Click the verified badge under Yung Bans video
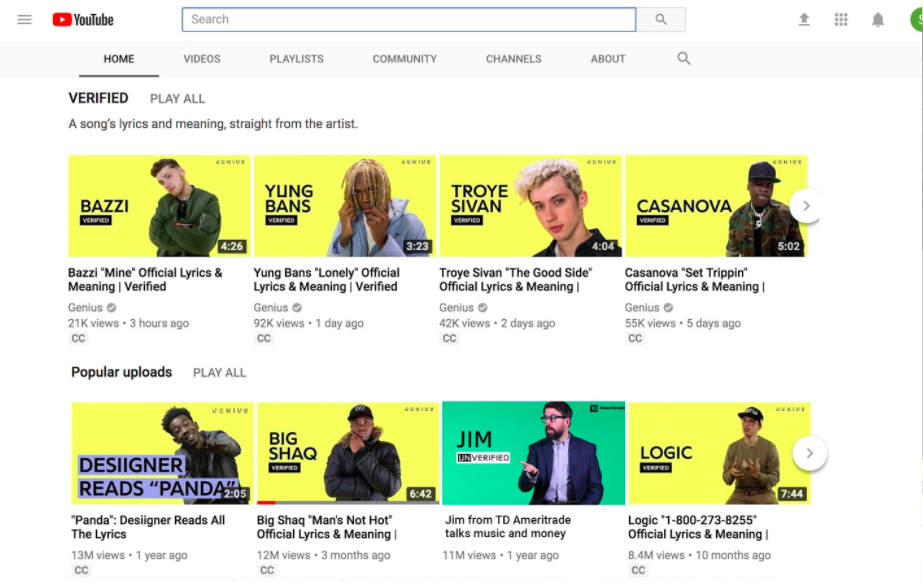This screenshot has width=923, height=584. [297, 307]
